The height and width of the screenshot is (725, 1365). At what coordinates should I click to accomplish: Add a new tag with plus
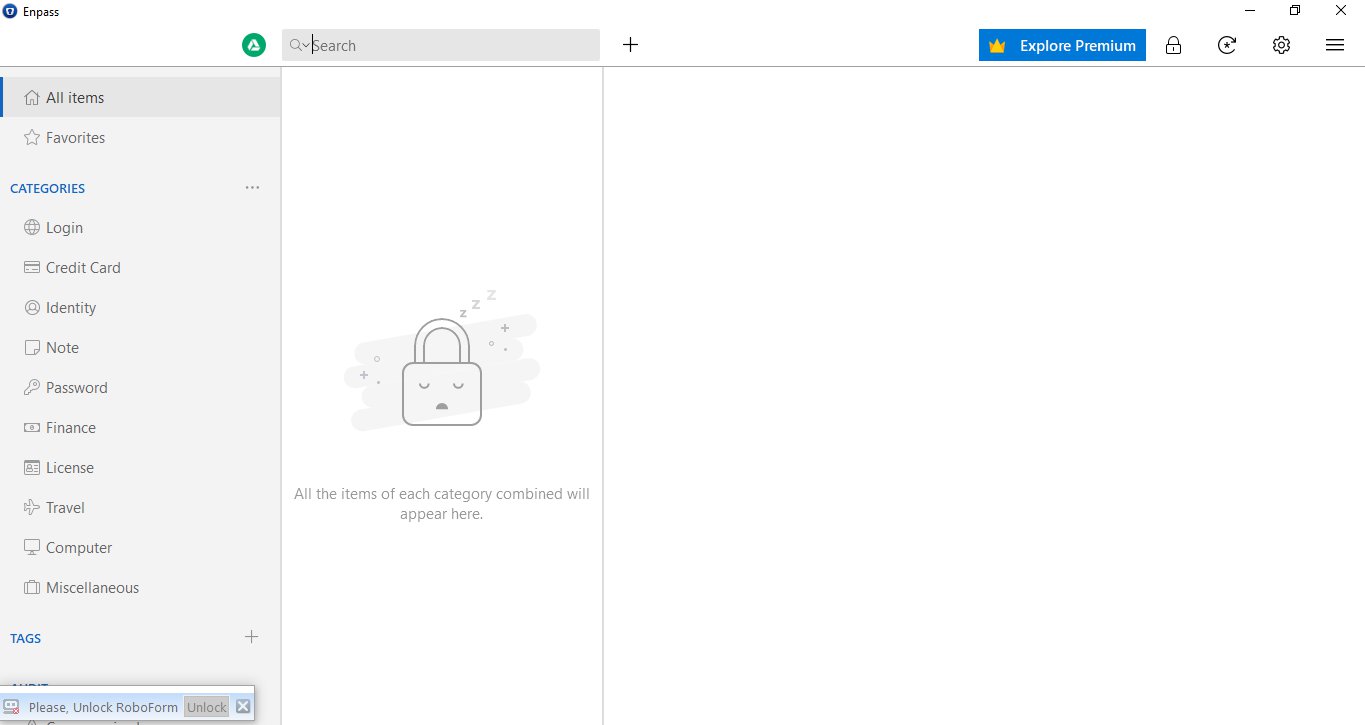252,637
